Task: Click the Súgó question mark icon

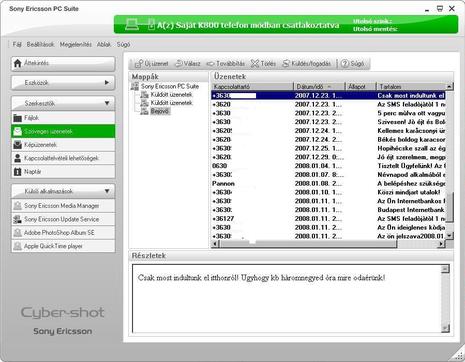Action: 345,63
